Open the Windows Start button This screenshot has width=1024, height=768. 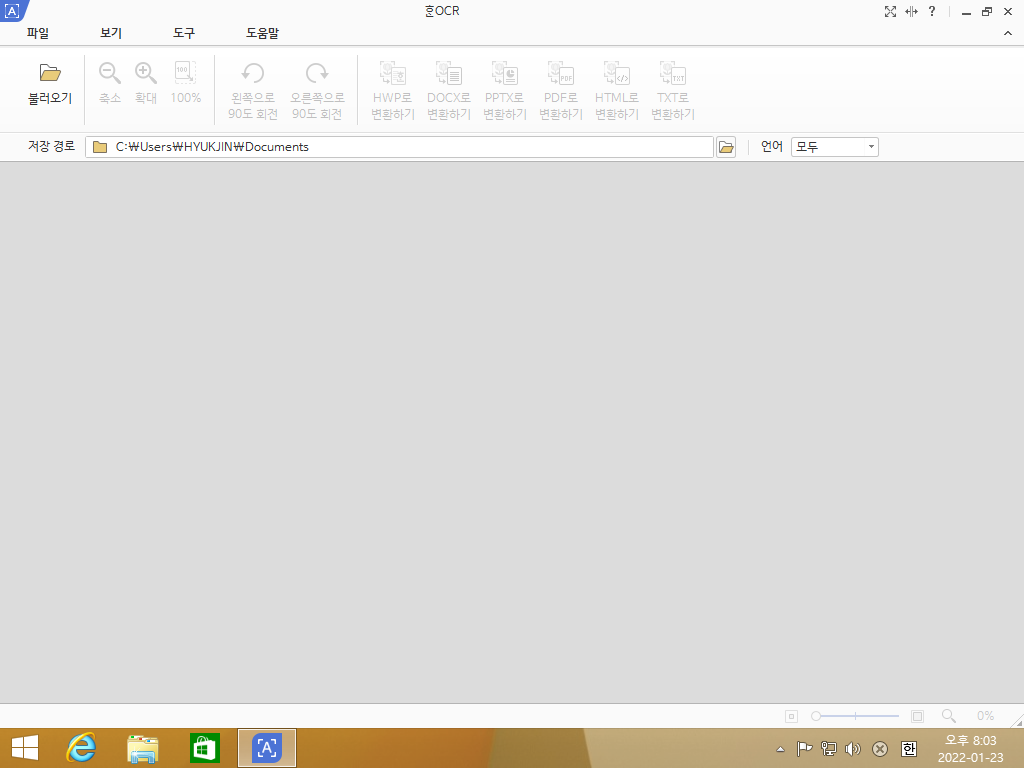point(25,748)
